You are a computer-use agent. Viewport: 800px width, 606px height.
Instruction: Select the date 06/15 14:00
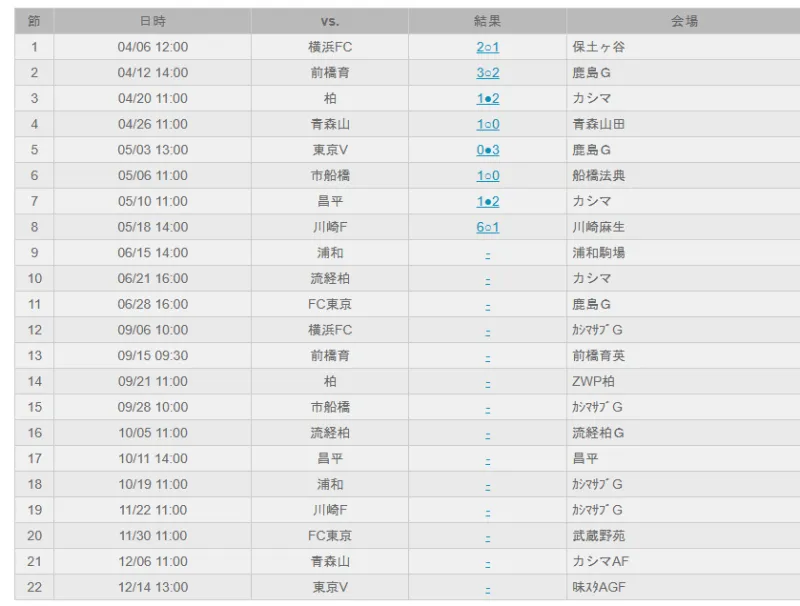[x=153, y=253]
